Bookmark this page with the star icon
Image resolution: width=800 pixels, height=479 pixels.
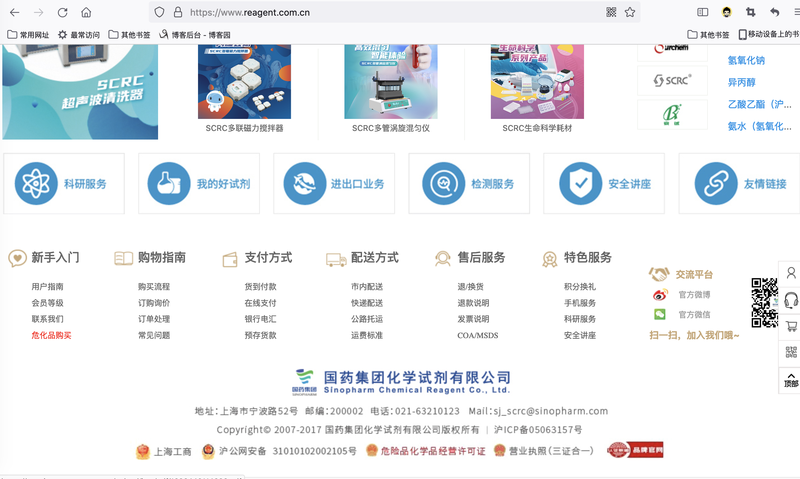[x=630, y=12]
